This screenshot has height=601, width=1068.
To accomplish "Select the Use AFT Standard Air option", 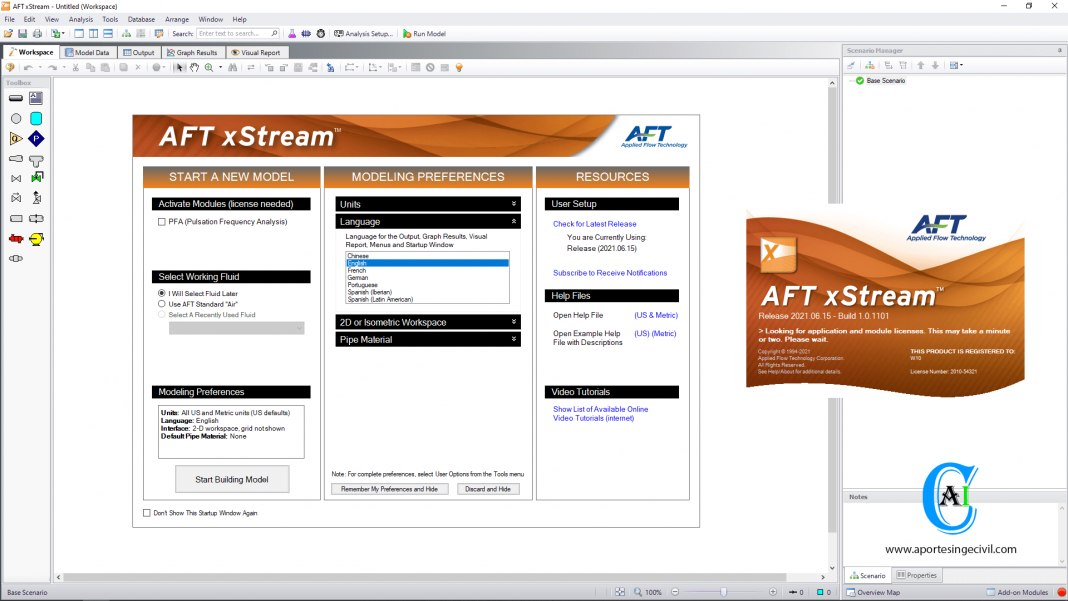I will coord(161,303).
